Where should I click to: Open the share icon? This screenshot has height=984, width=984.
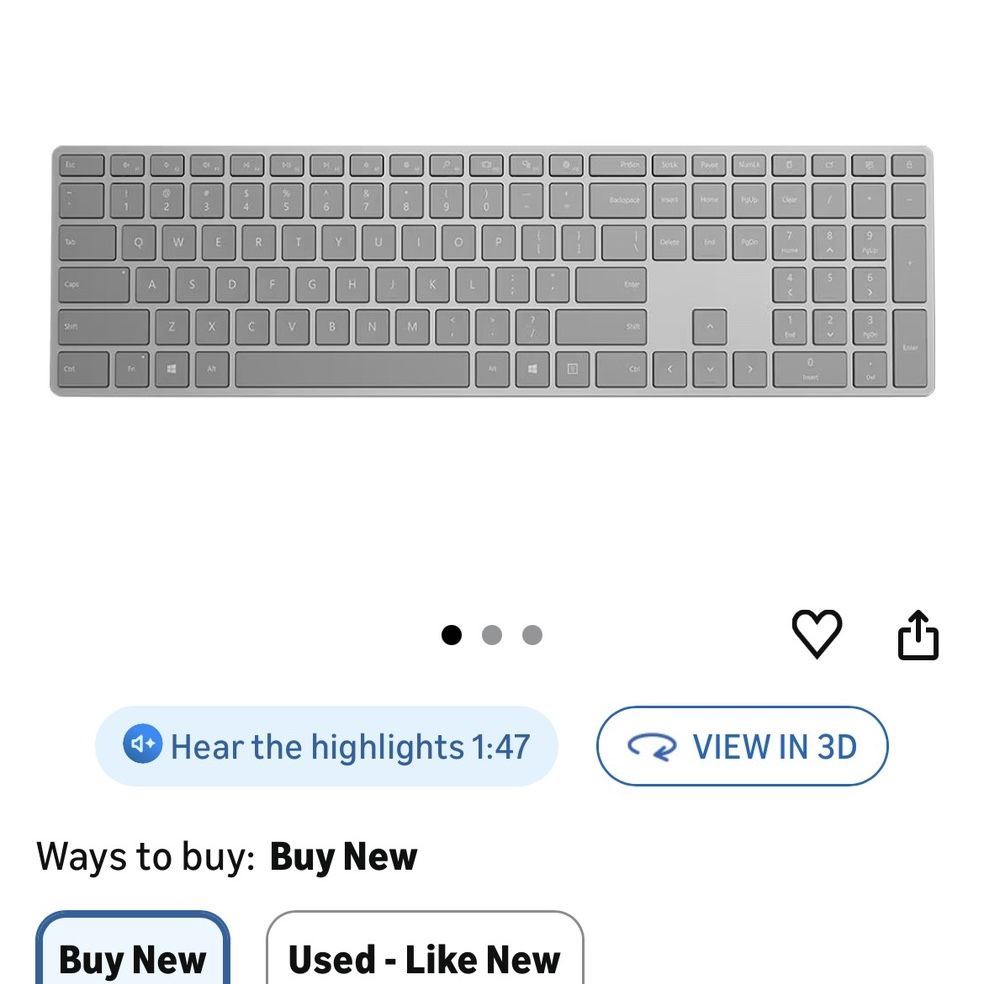(918, 634)
